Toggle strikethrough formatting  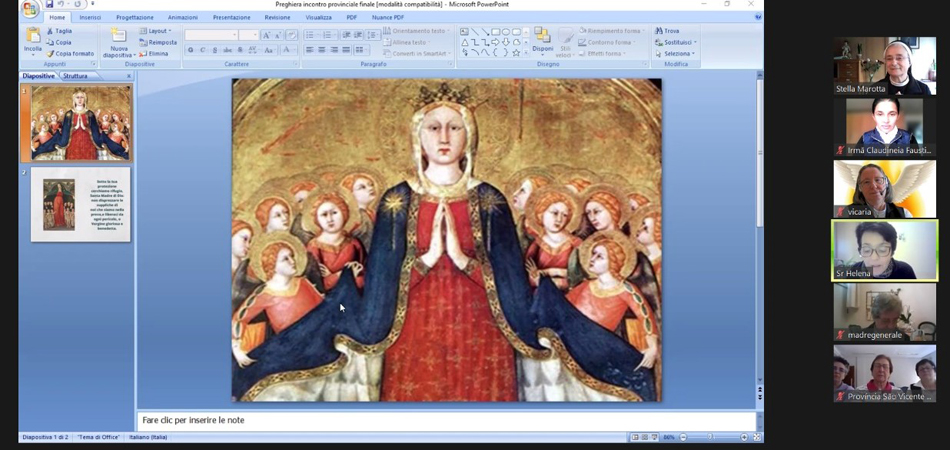point(228,50)
